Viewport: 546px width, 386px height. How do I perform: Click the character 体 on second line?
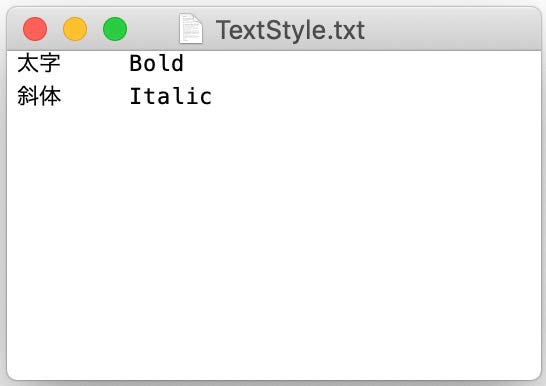(50, 96)
